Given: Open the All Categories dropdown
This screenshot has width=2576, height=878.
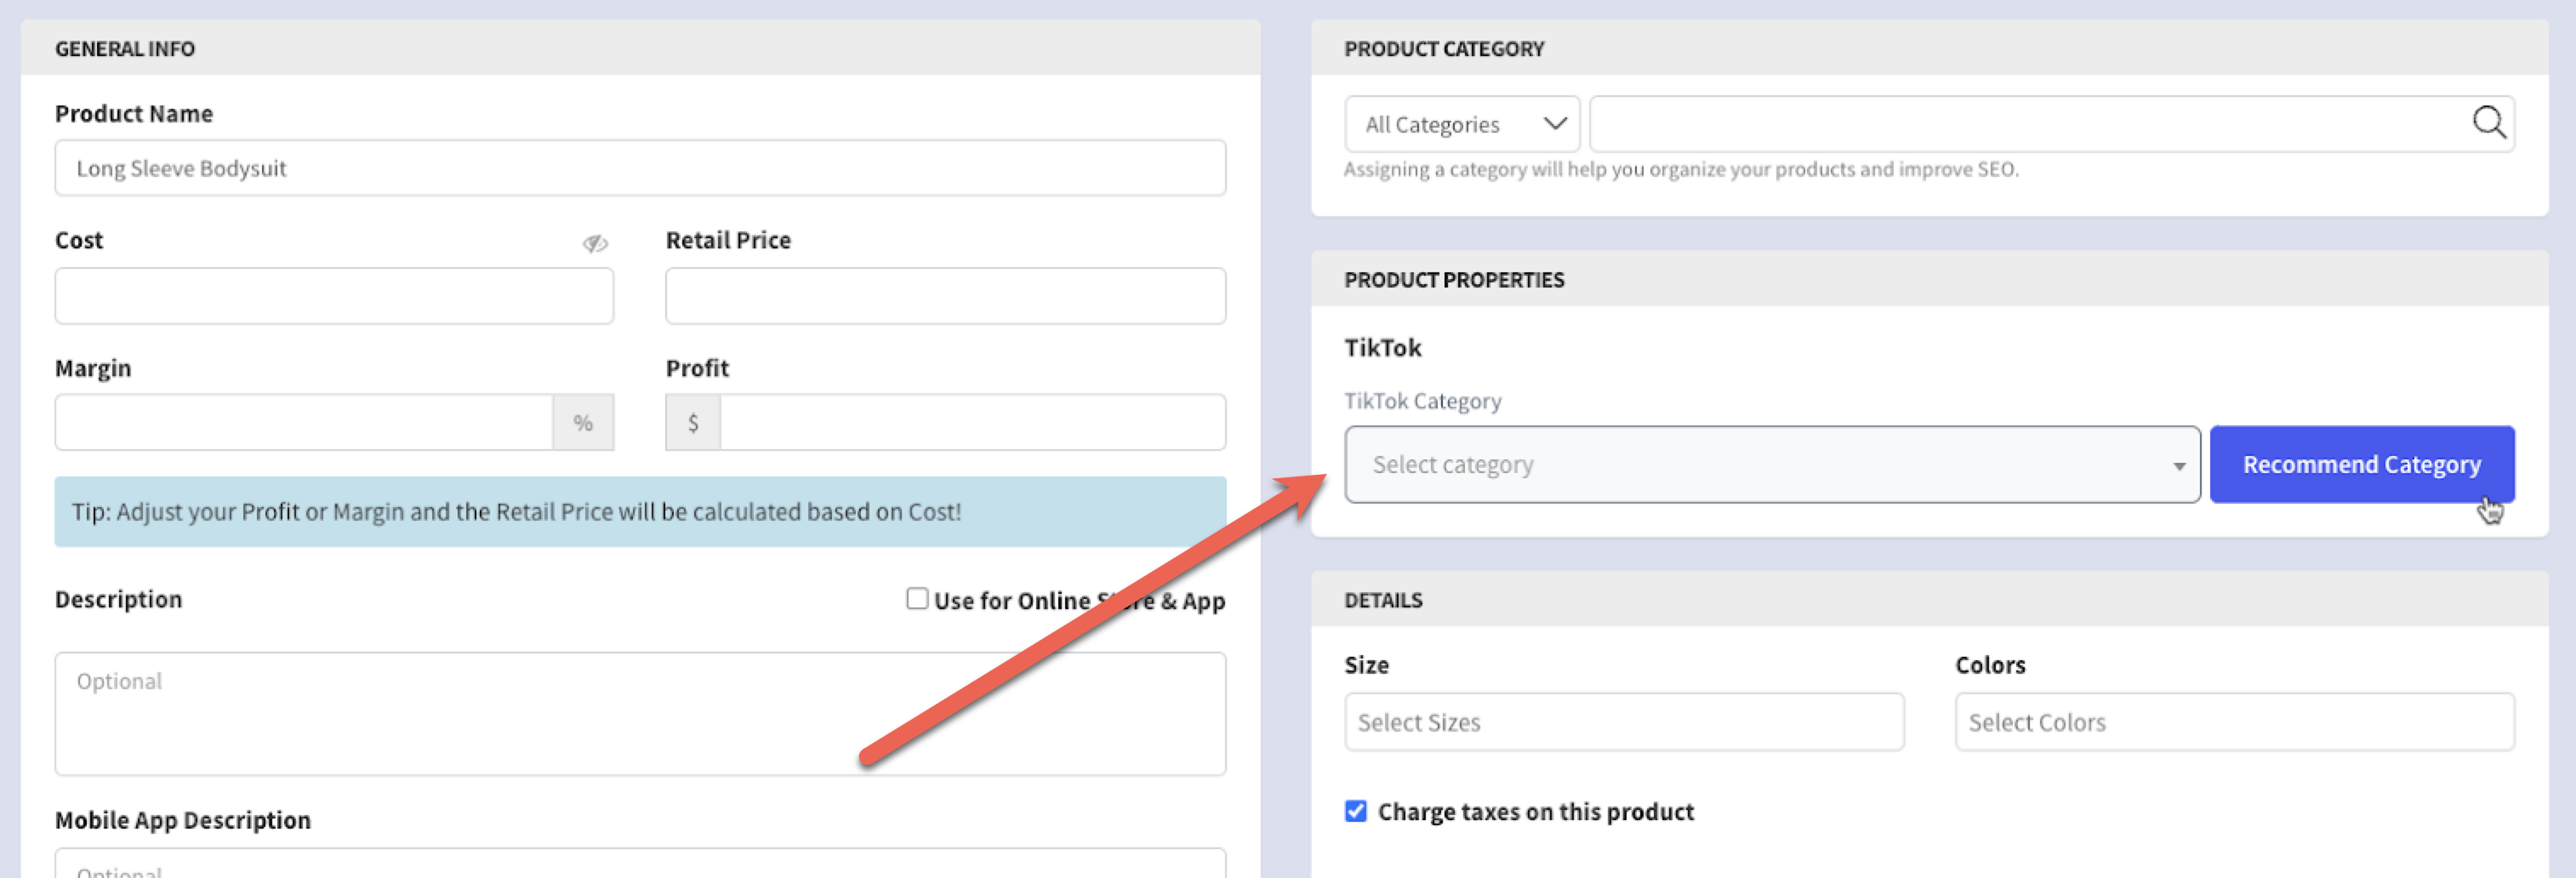Looking at the screenshot, I should coord(1462,124).
